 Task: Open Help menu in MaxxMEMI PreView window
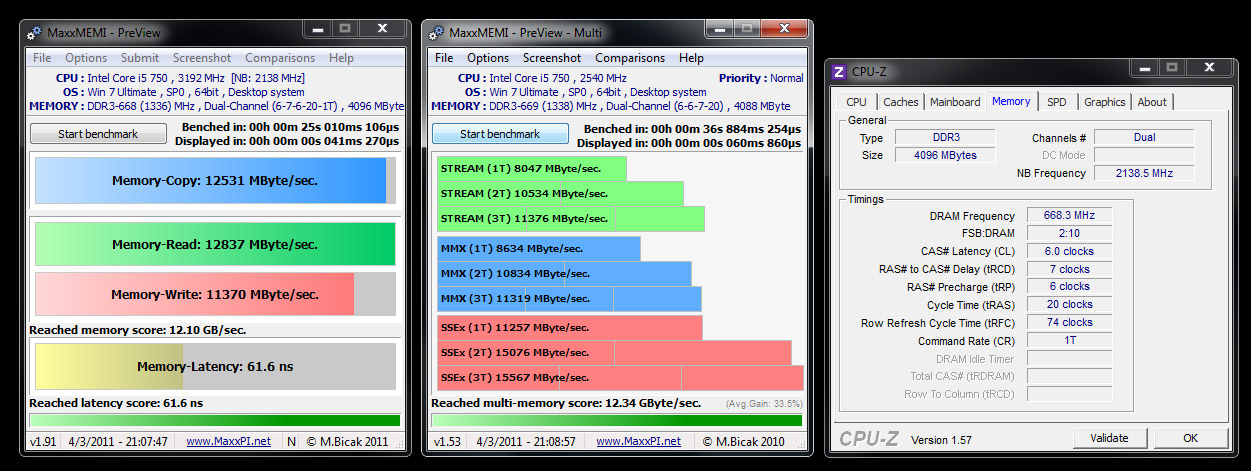[341, 58]
